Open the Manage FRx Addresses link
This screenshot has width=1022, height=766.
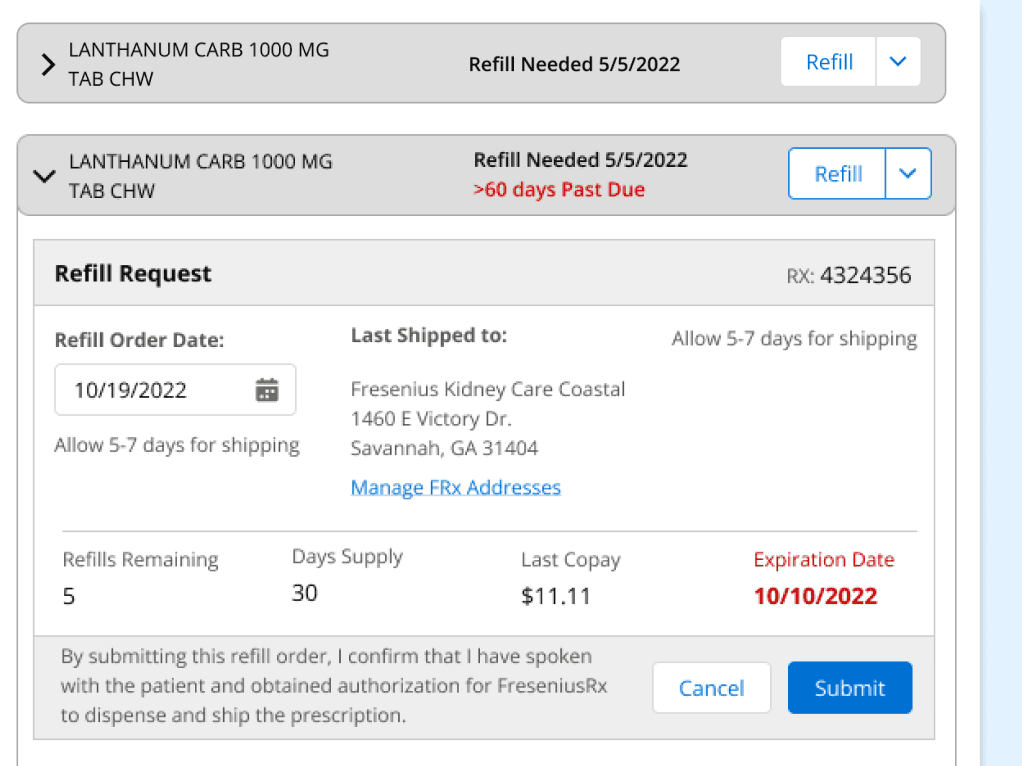[455, 487]
